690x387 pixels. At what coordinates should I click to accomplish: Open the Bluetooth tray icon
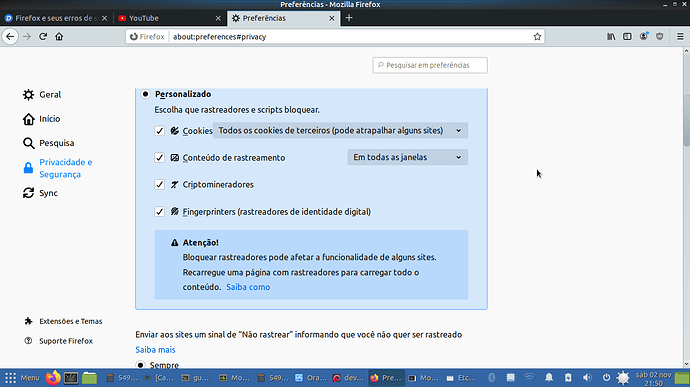492,378
